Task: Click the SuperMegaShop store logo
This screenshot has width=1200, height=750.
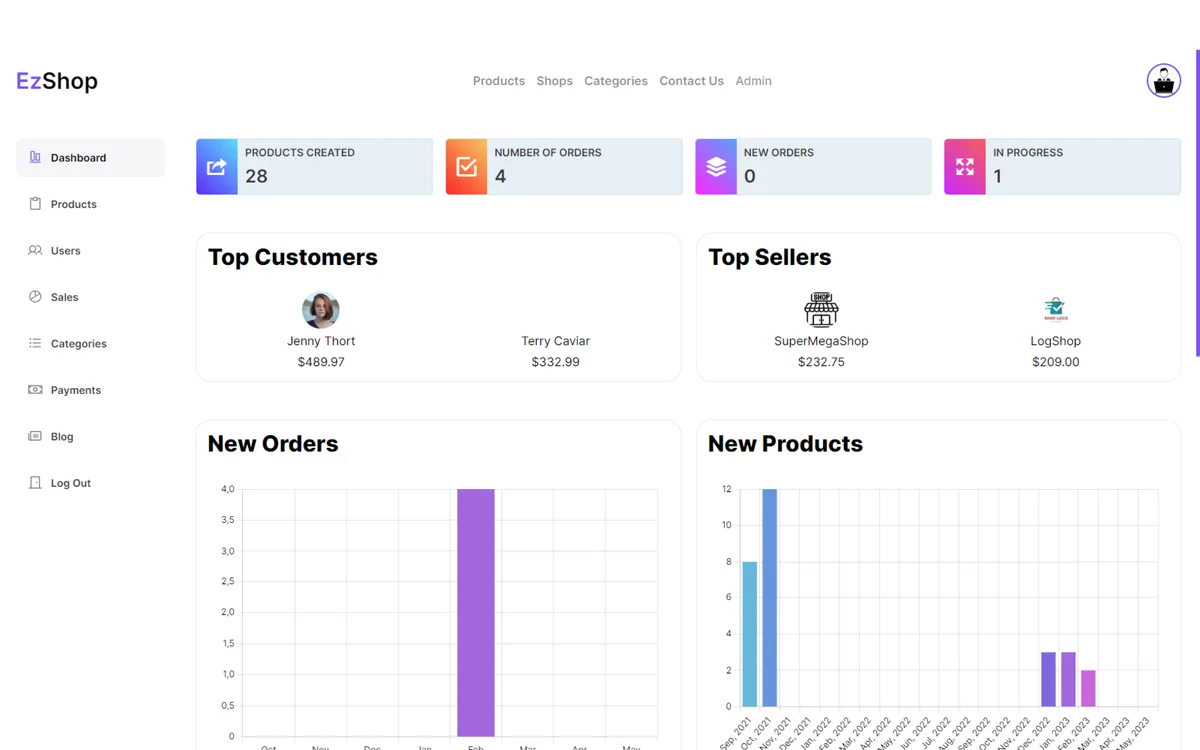Action: 821,310
